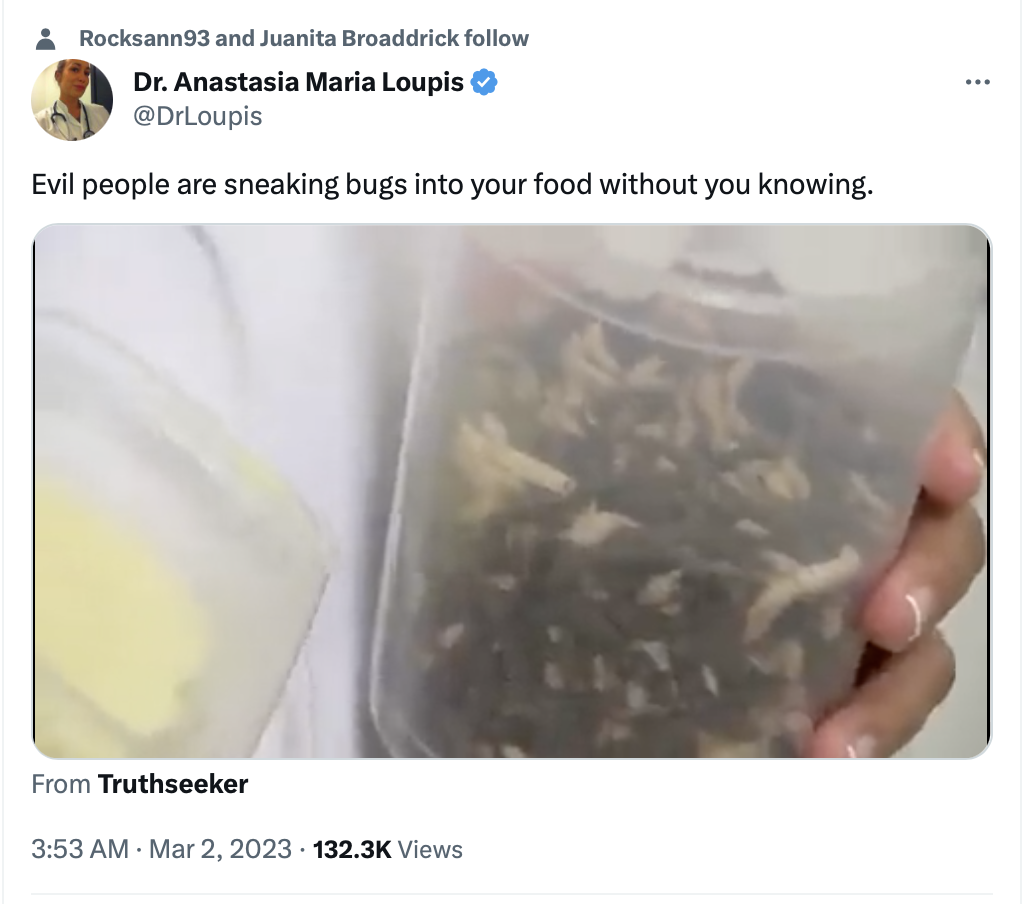Click the follower person silhouette icon
Image resolution: width=1028 pixels, height=904 pixels.
(x=45, y=39)
